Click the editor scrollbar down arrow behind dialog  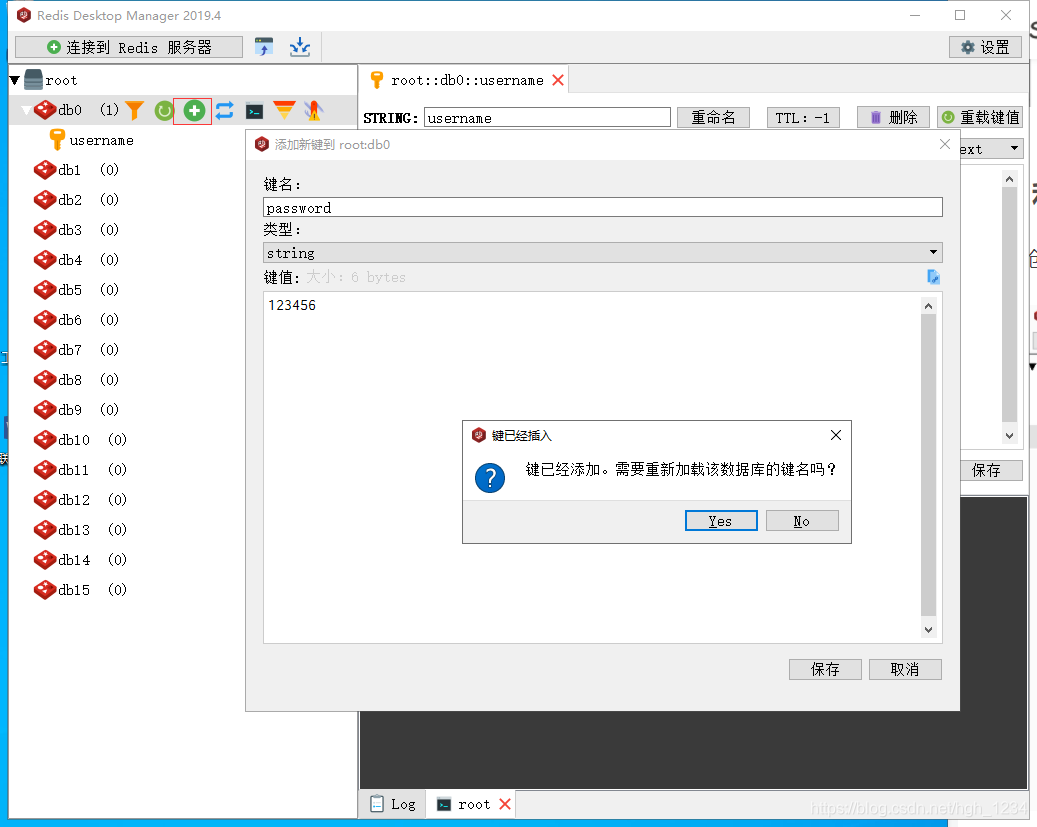tap(1009, 435)
